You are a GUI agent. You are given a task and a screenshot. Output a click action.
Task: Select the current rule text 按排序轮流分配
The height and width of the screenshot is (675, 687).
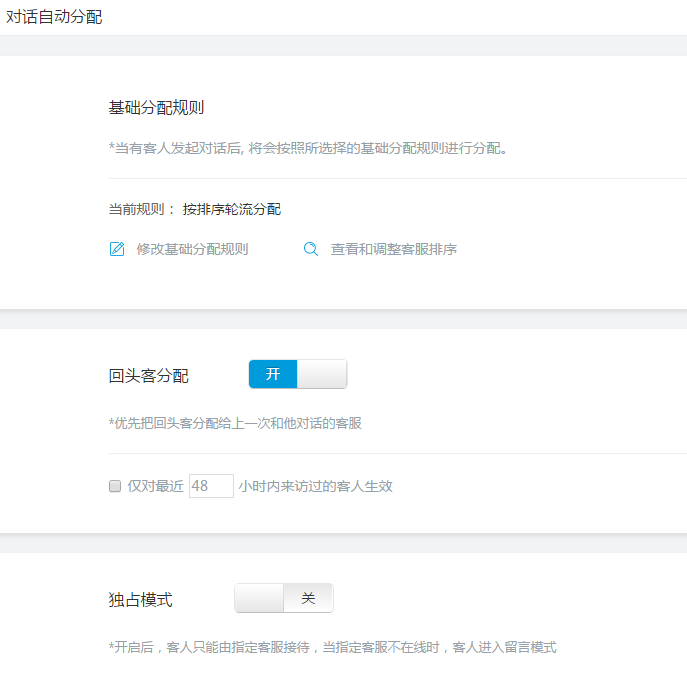point(232,209)
